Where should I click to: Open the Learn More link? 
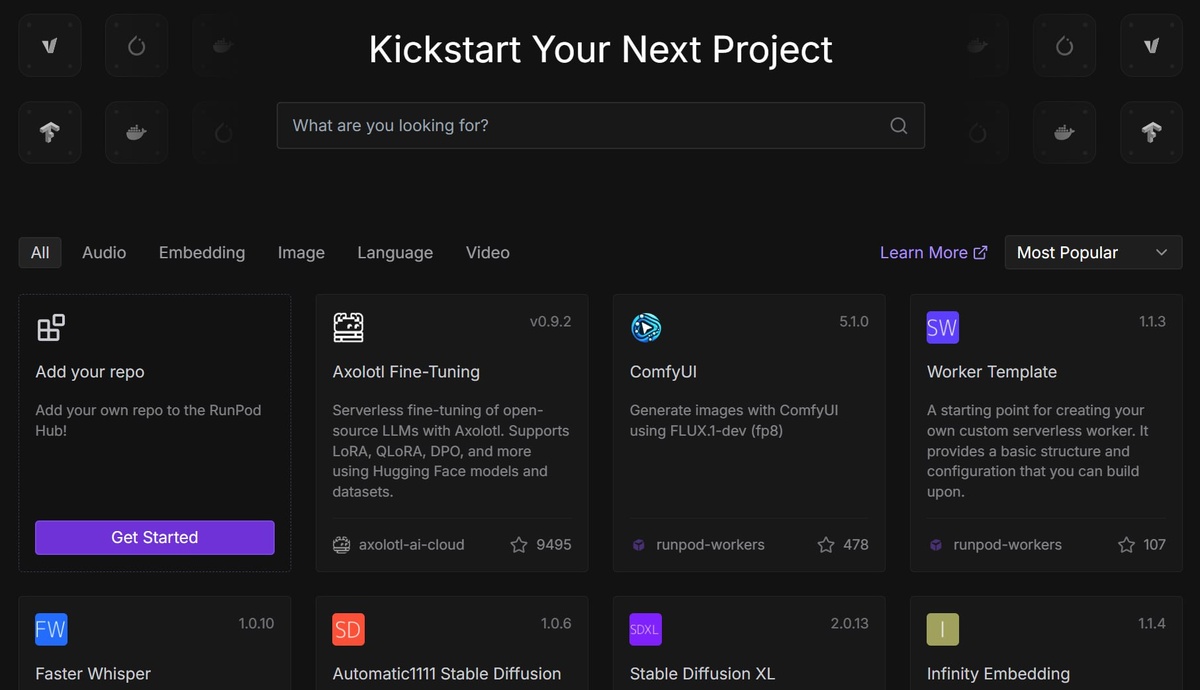click(x=932, y=253)
